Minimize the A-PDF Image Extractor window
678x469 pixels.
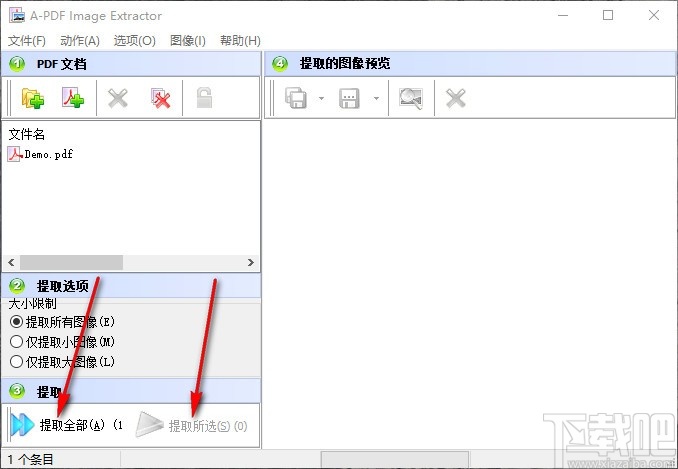coord(563,15)
